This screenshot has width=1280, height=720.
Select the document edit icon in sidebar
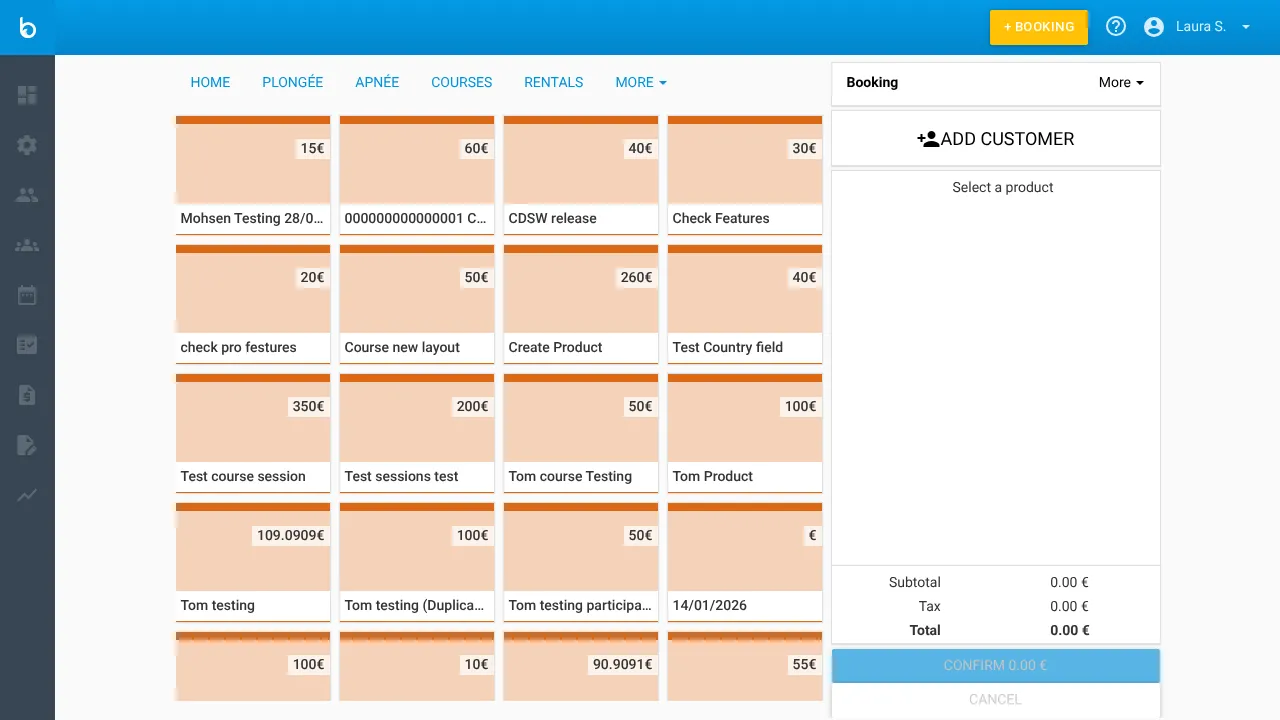(27, 445)
